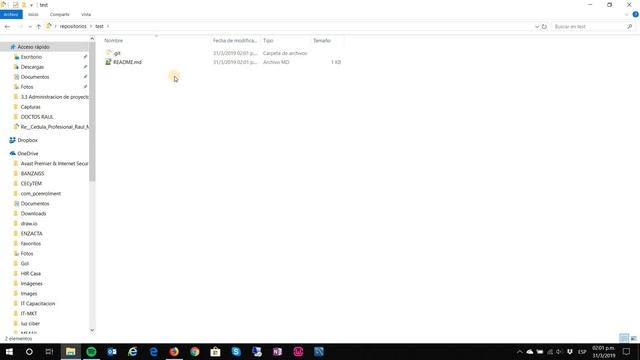This screenshot has width=640, height=360.
Task: Open the quick access toolbar dropdown arrow
Action: [31, 5]
